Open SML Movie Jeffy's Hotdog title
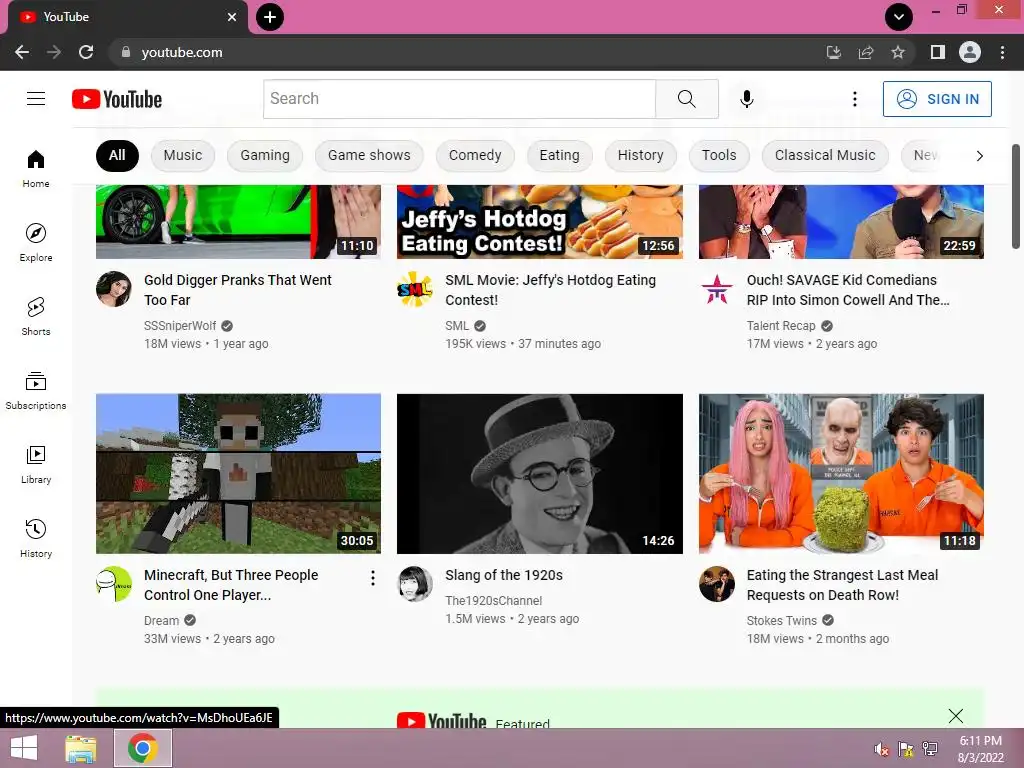The height and width of the screenshot is (768, 1024). [x=551, y=290]
